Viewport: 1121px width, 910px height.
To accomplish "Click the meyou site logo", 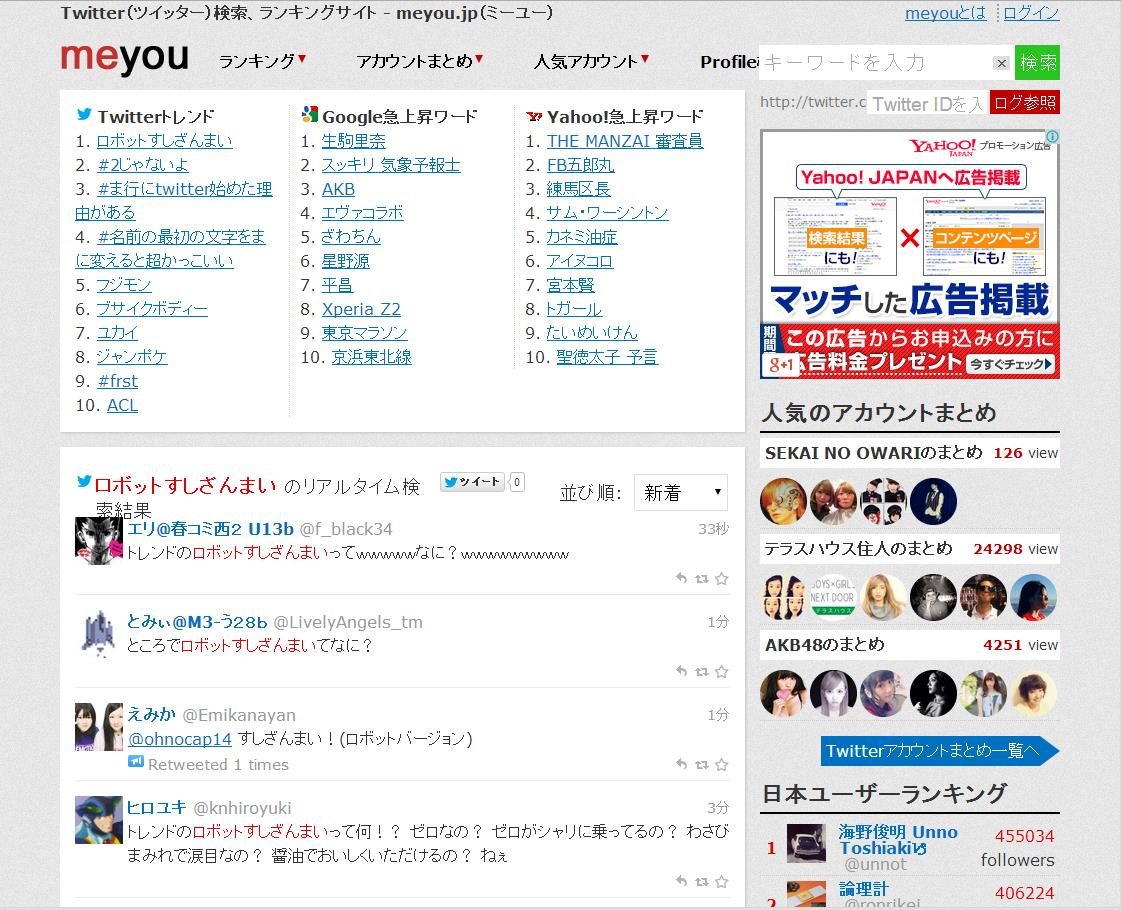I will tap(124, 58).
